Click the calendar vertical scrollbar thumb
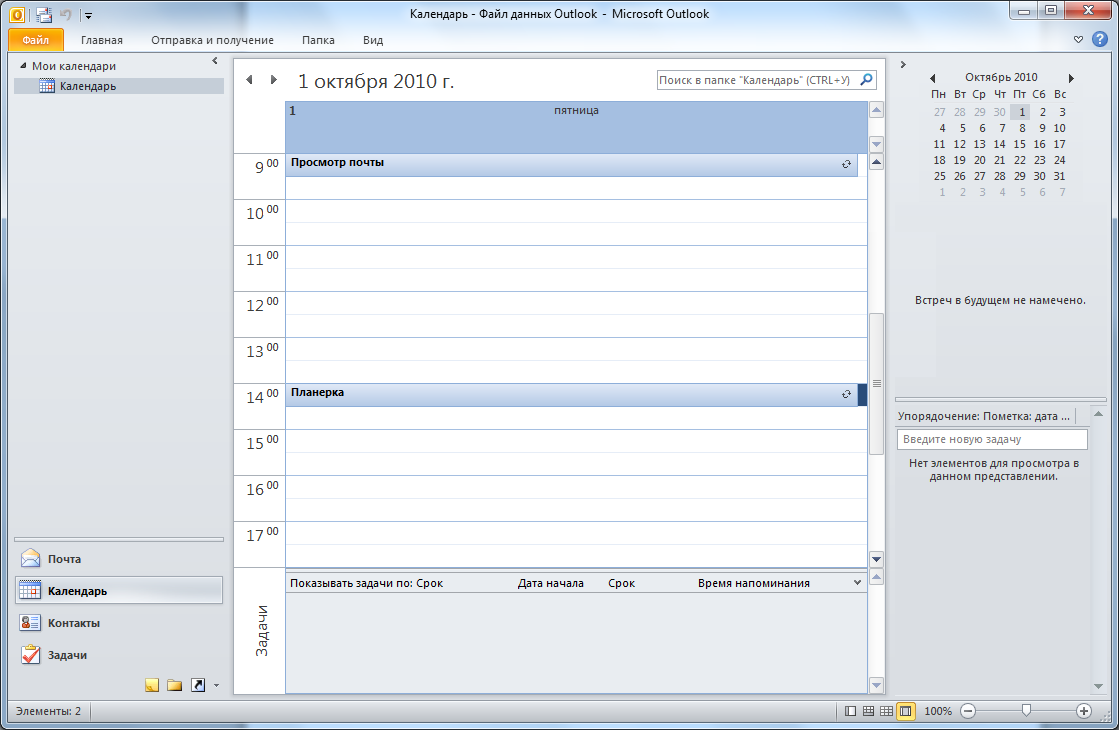This screenshot has height=730, width=1119. [876, 383]
